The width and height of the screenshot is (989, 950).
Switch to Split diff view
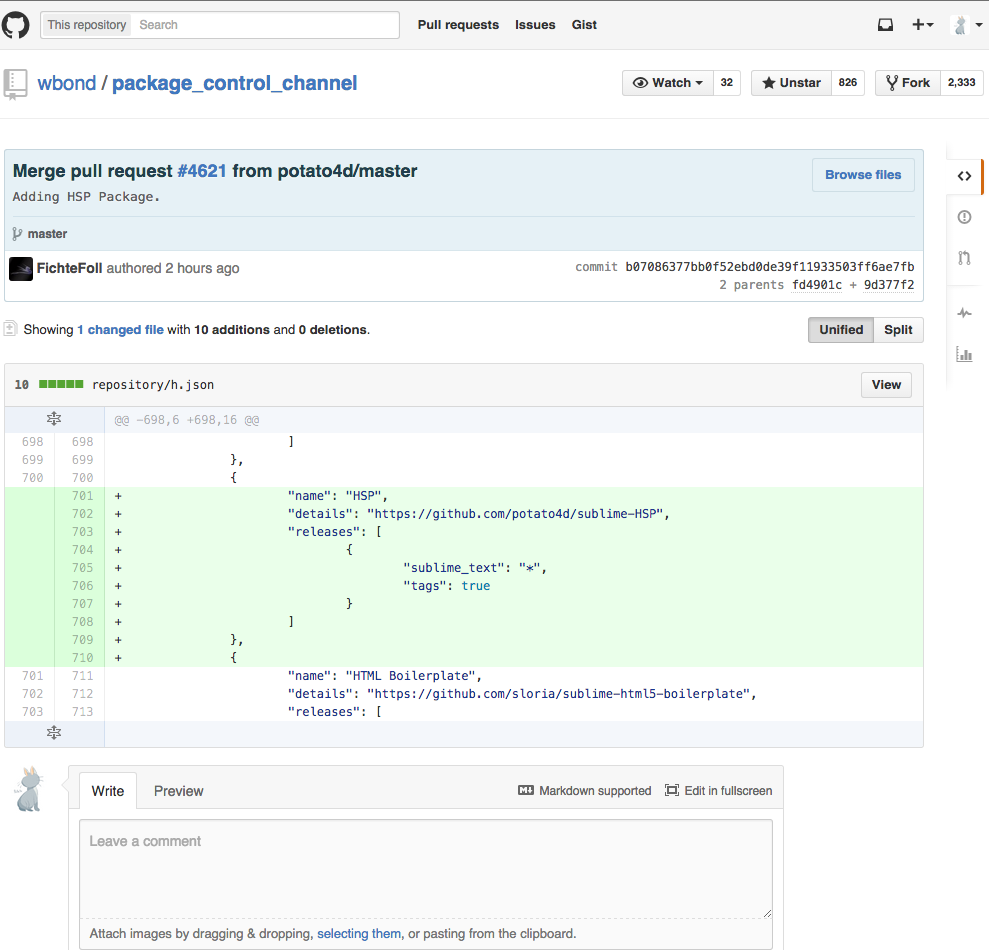(898, 330)
